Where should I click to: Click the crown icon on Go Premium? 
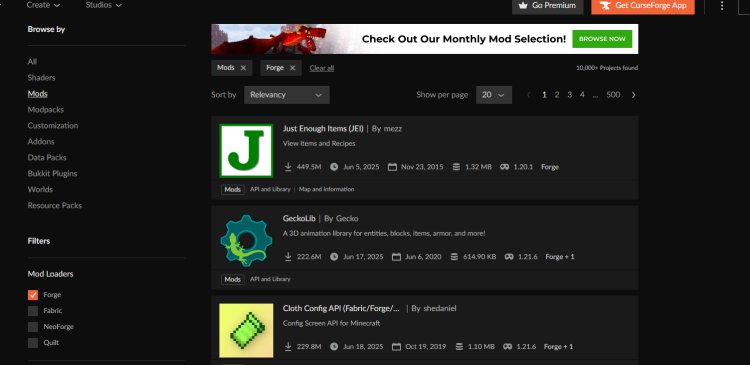[x=523, y=5]
